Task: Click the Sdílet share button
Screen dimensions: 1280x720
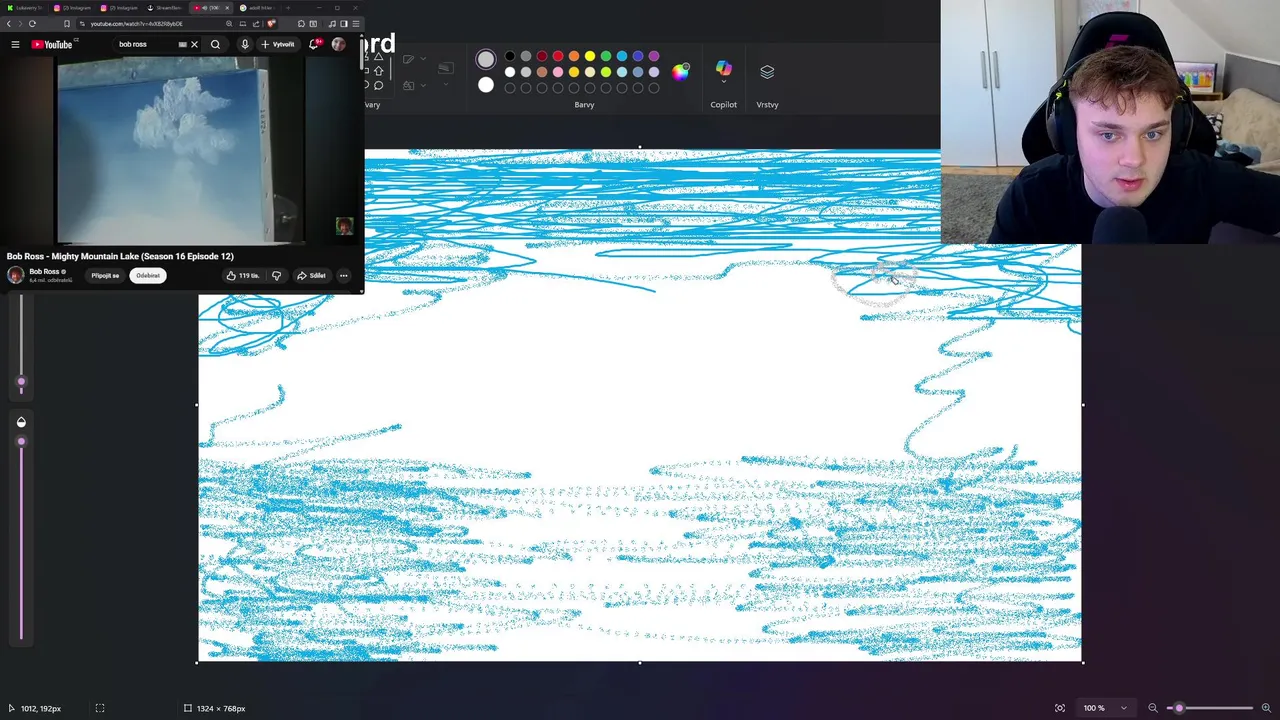Action: [x=312, y=275]
